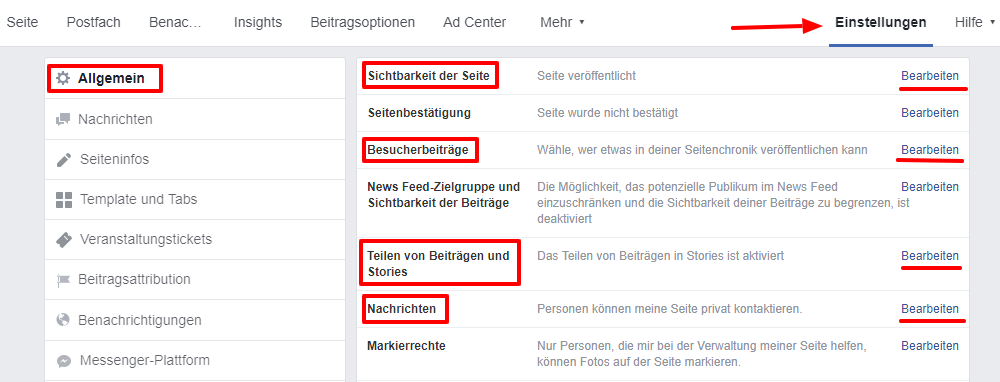Open the Hilfe dropdown in top bar
This screenshot has width=1000, height=382.
click(974, 22)
